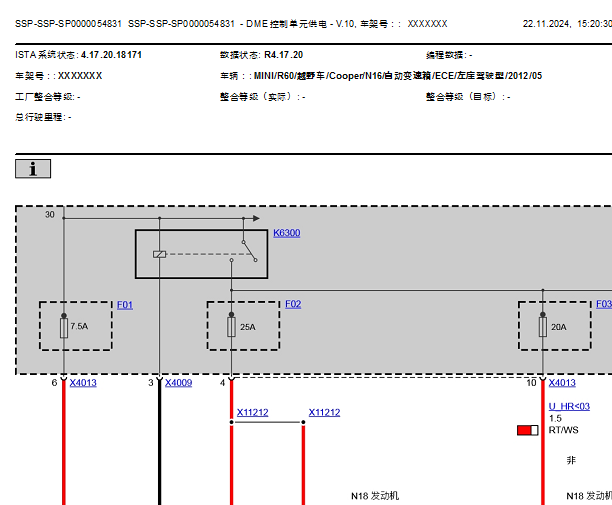Screen dimensions: 612x505
Task: Select the 25A fuse symbol
Action: [x=231, y=327]
